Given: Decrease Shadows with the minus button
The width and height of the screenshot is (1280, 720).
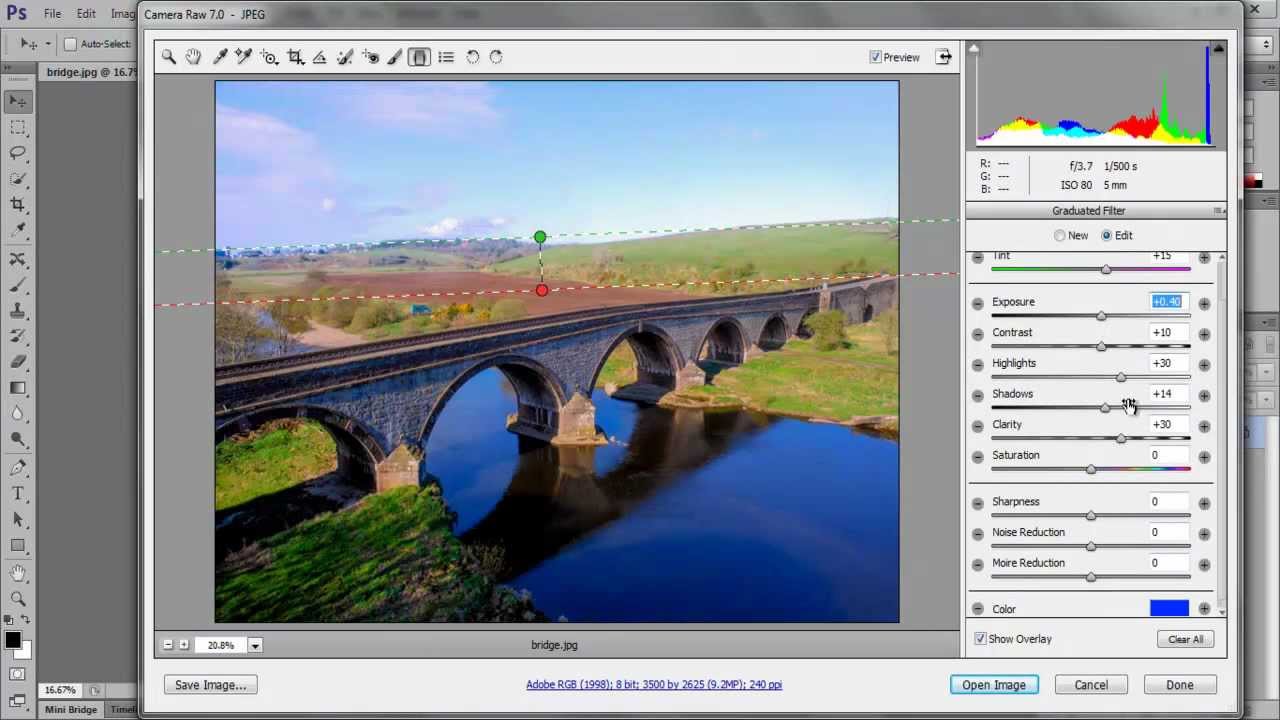Looking at the screenshot, I should (x=977, y=396).
